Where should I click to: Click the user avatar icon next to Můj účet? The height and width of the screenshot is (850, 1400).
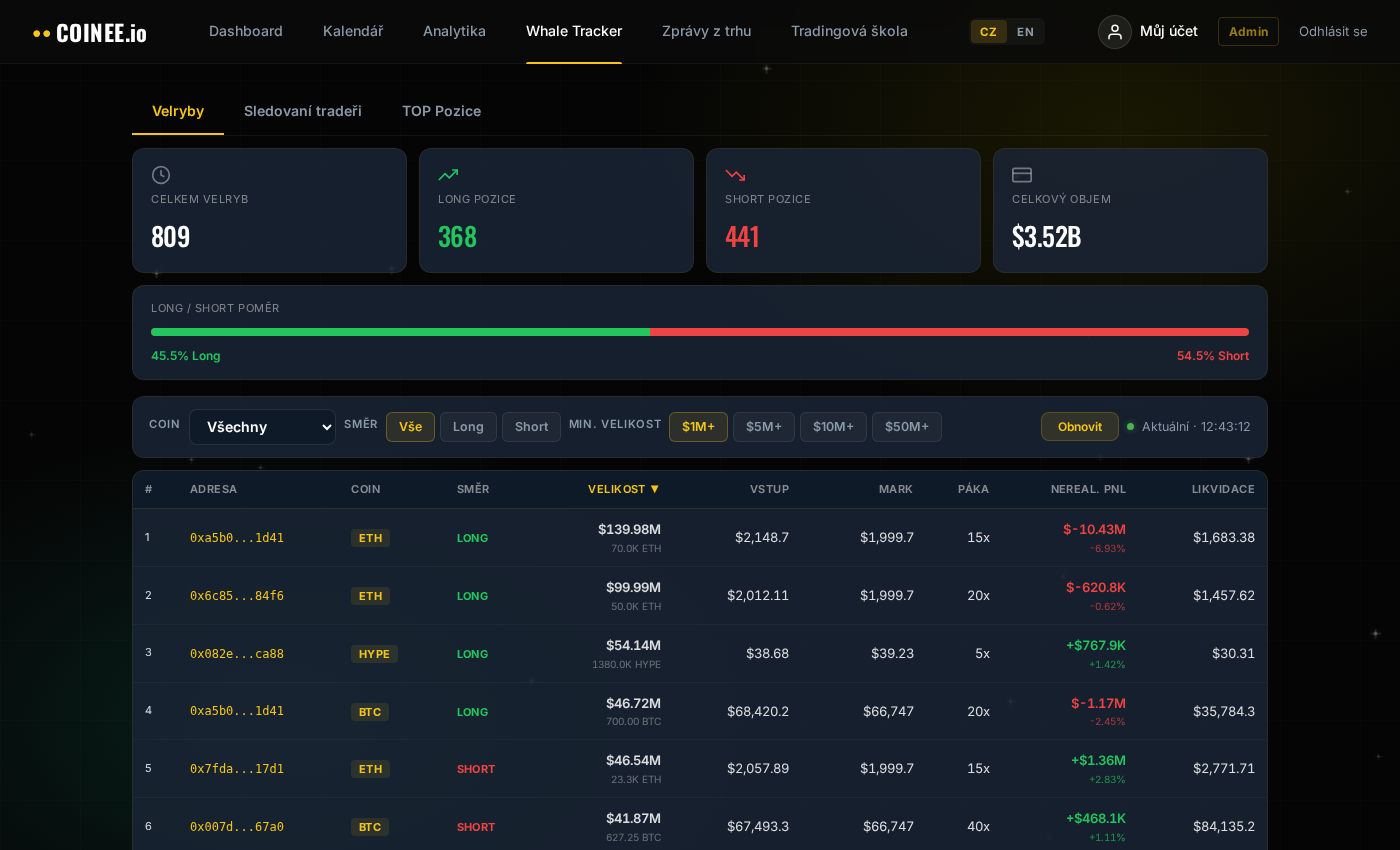pos(1115,31)
